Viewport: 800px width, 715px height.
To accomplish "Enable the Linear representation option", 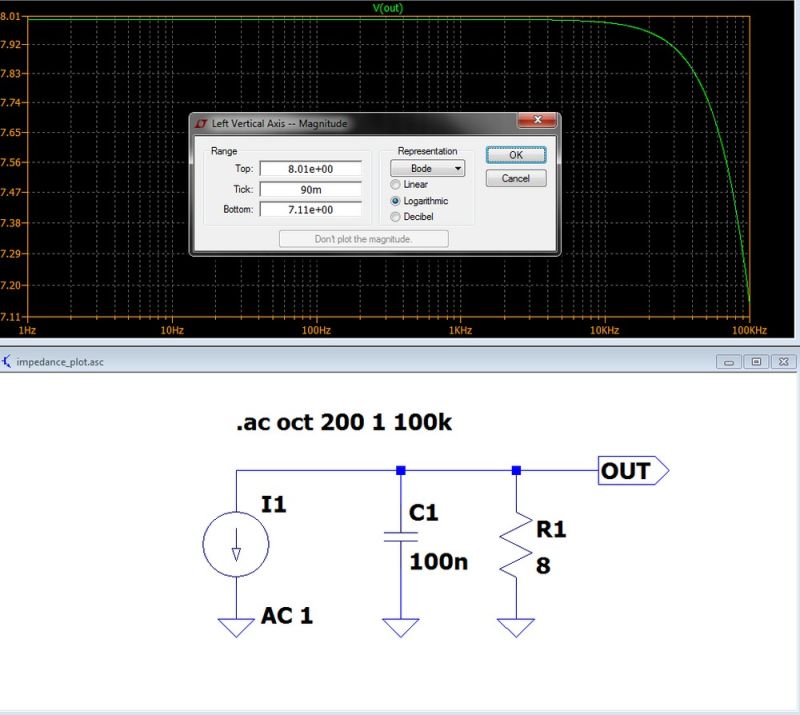I will coord(397,184).
